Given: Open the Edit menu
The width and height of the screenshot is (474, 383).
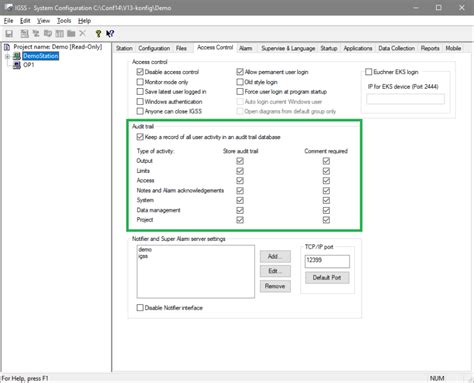Looking at the screenshot, I should pos(25,21).
